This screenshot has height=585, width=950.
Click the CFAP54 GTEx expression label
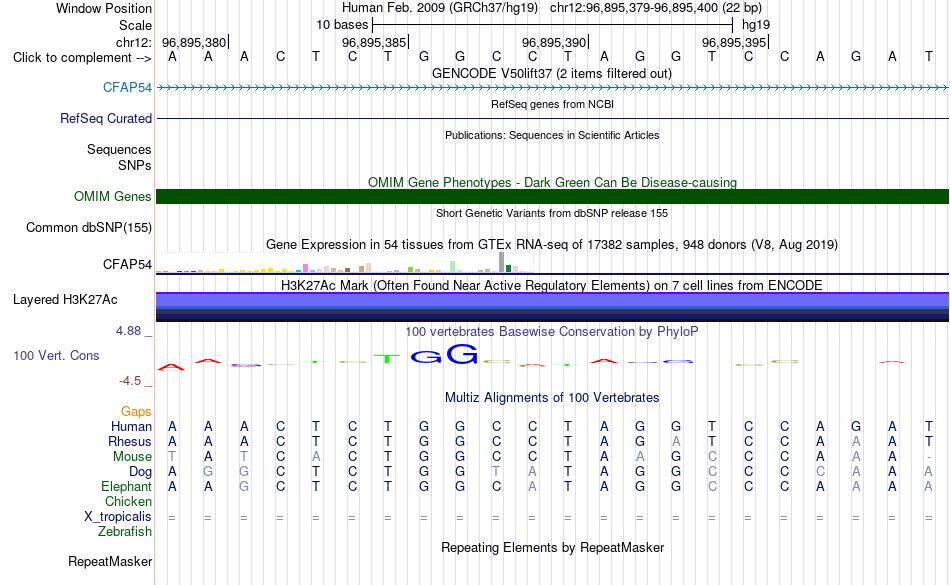[127, 264]
